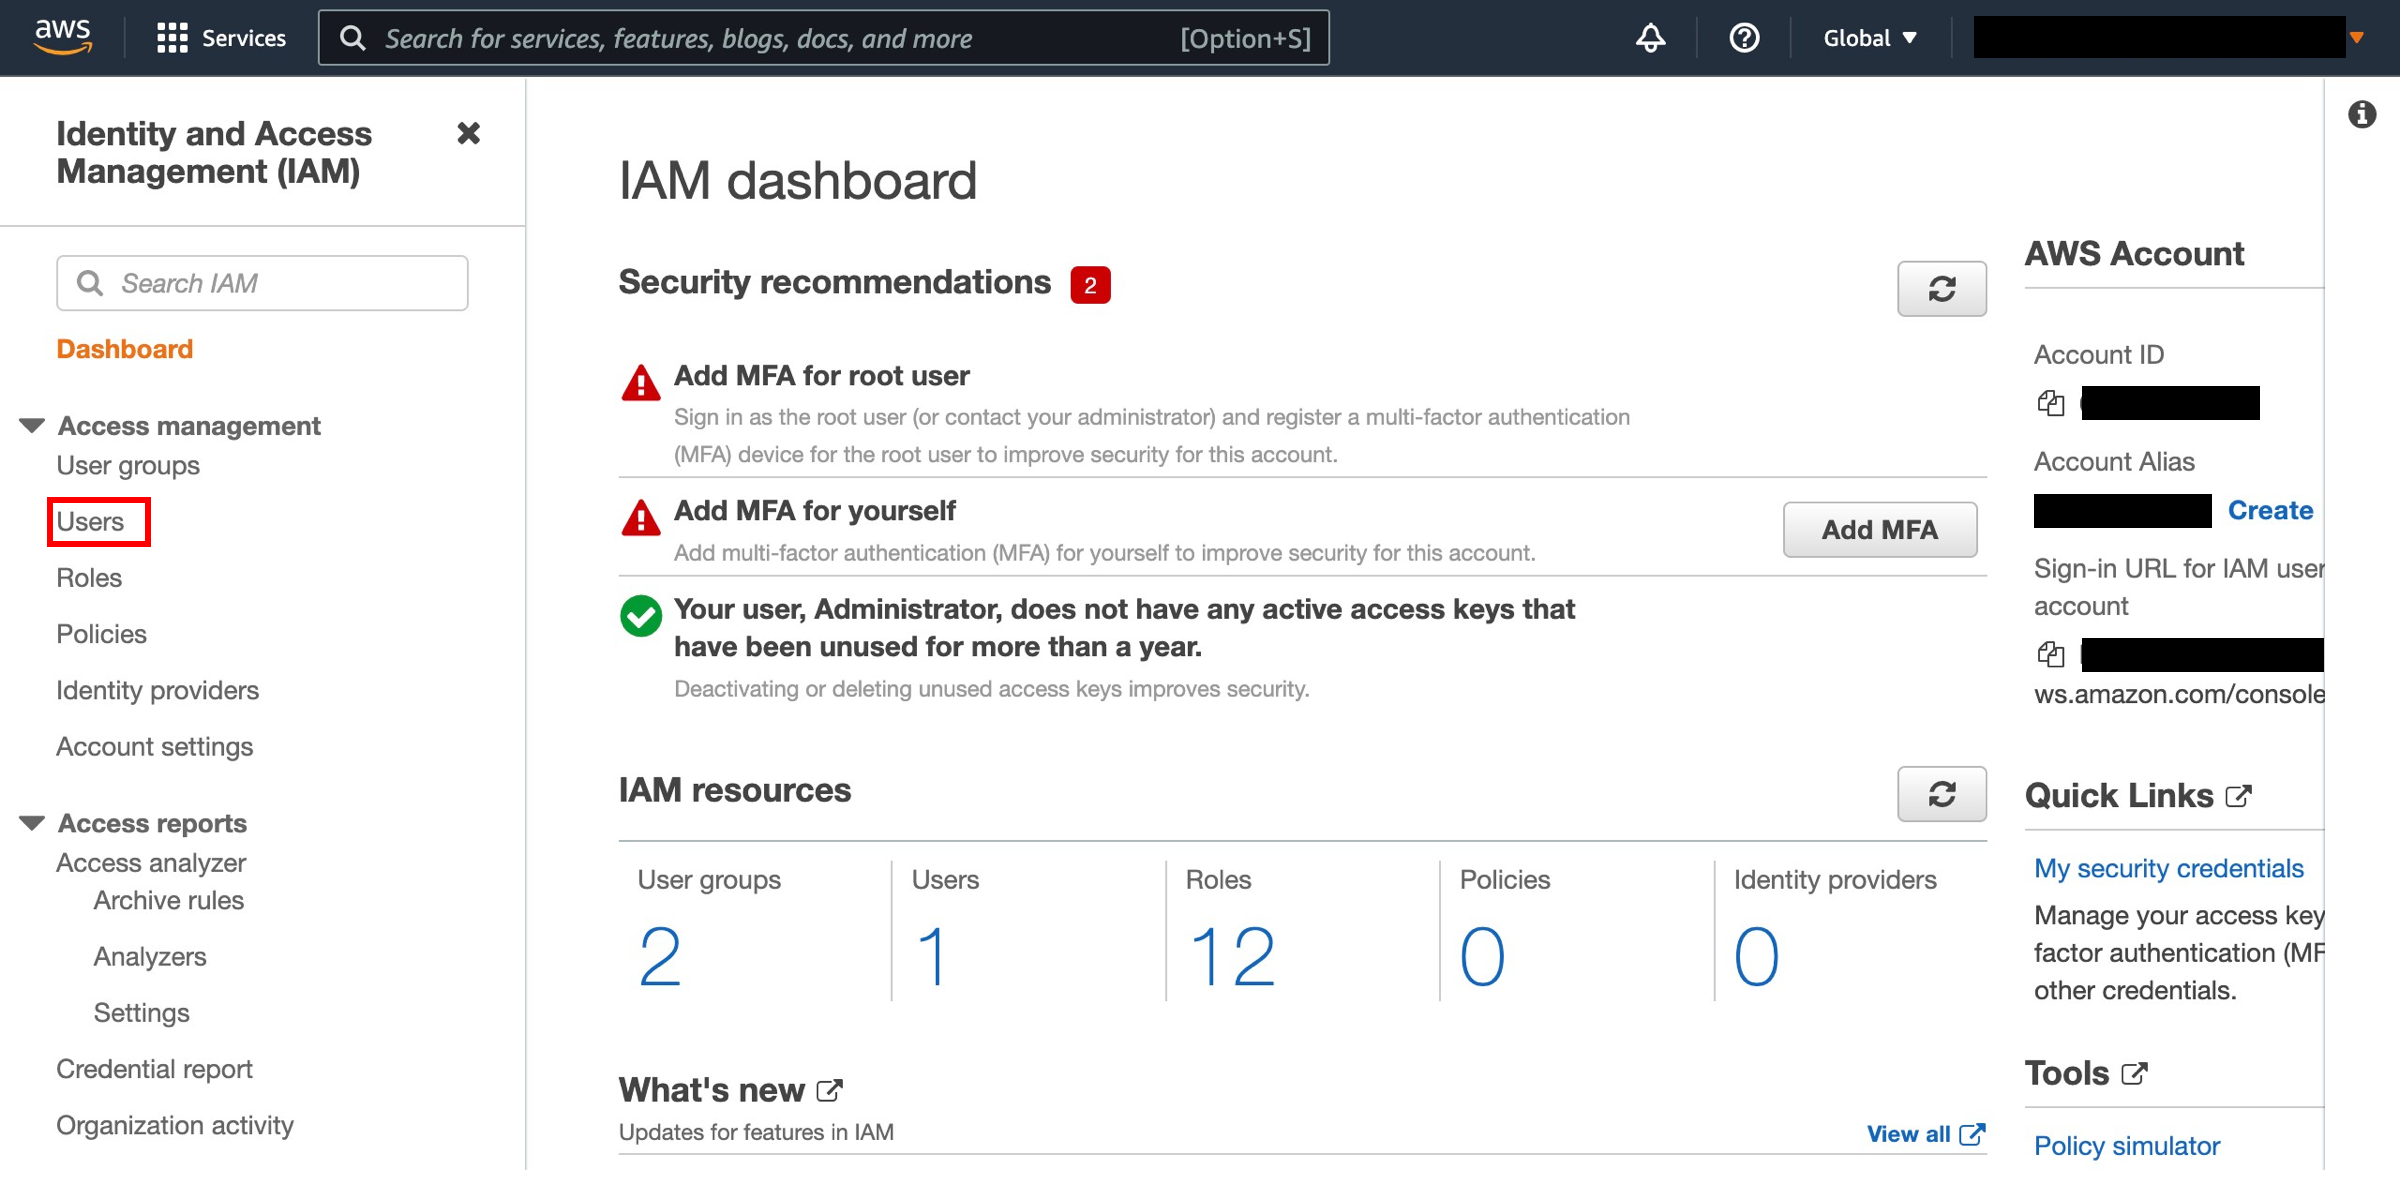Open Organization activity
The width and height of the screenshot is (2400, 1192).
click(x=175, y=1125)
